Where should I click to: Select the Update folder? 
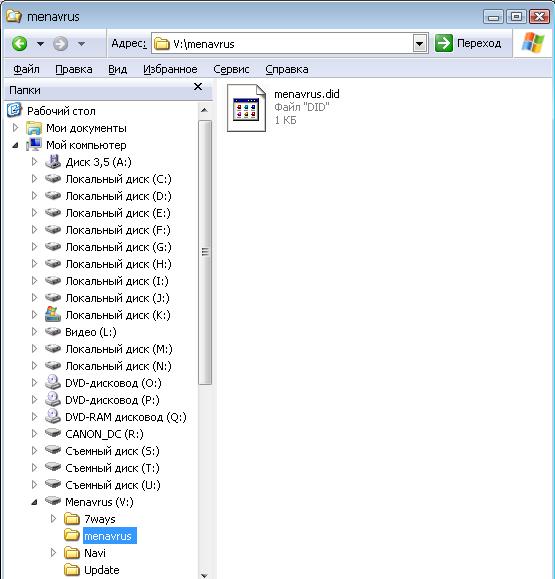click(102, 570)
